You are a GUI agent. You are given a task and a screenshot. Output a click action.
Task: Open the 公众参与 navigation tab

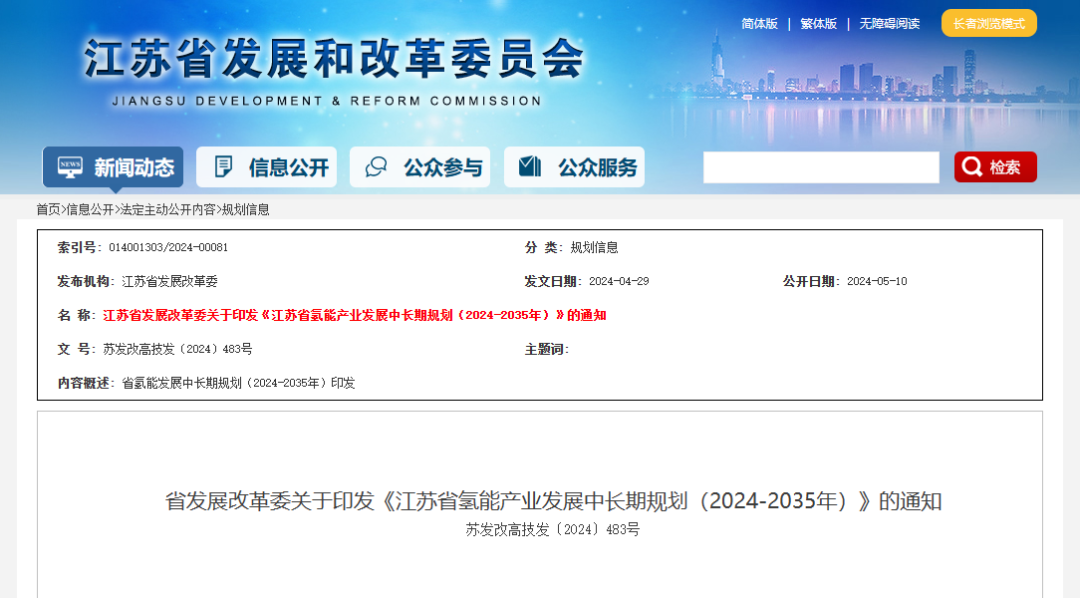pos(420,167)
